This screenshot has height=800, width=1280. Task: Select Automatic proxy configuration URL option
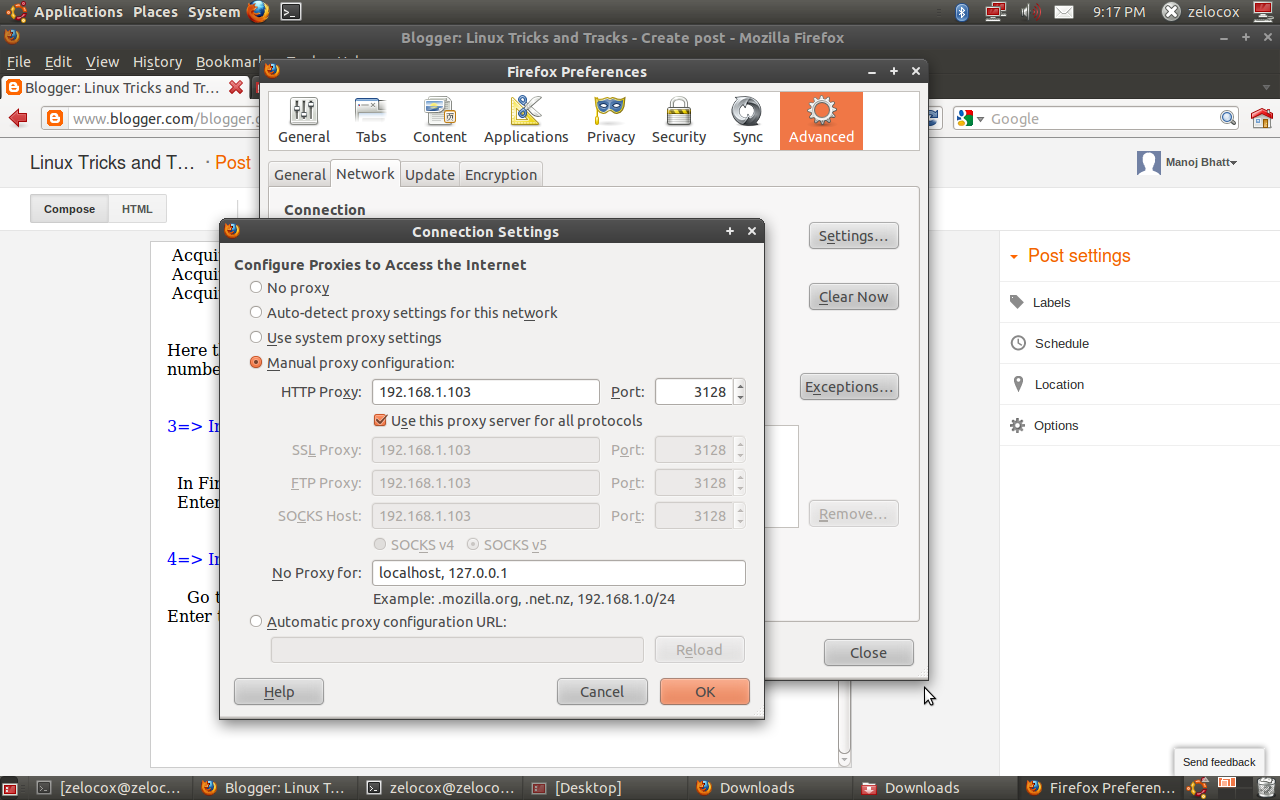[256, 622]
